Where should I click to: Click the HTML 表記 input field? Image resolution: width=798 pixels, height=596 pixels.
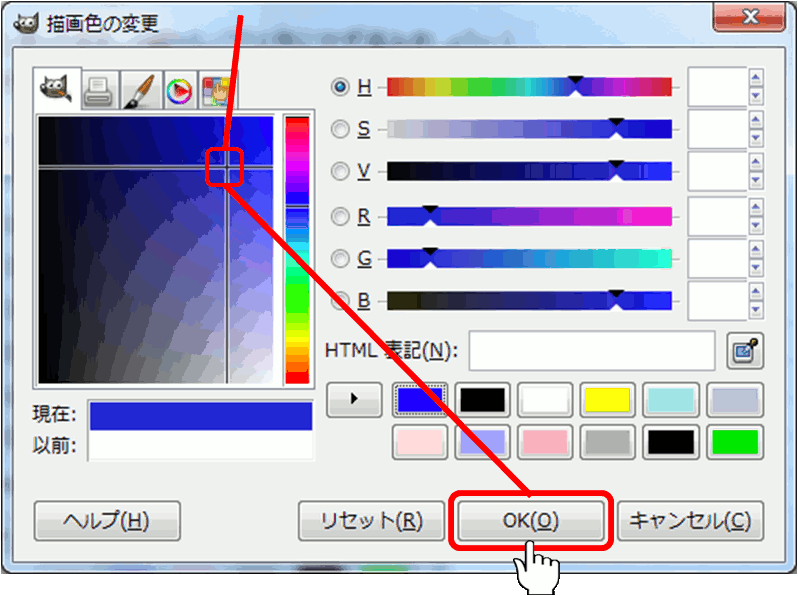coord(592,350)
